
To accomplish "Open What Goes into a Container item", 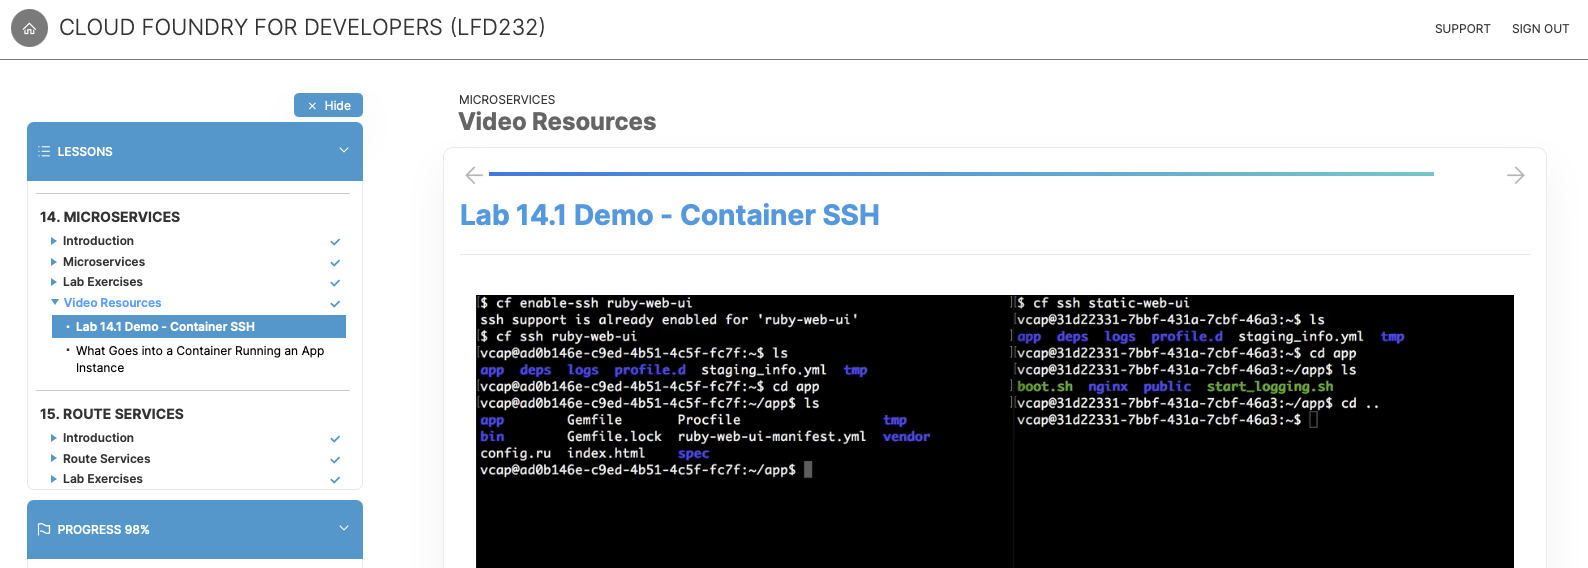I will tap(200, 359).
